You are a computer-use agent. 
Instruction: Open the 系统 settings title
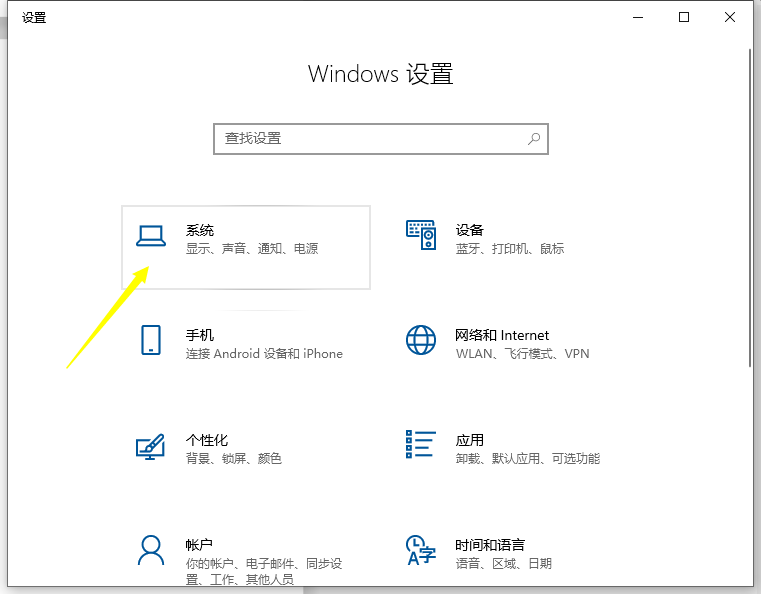(200, 231)
